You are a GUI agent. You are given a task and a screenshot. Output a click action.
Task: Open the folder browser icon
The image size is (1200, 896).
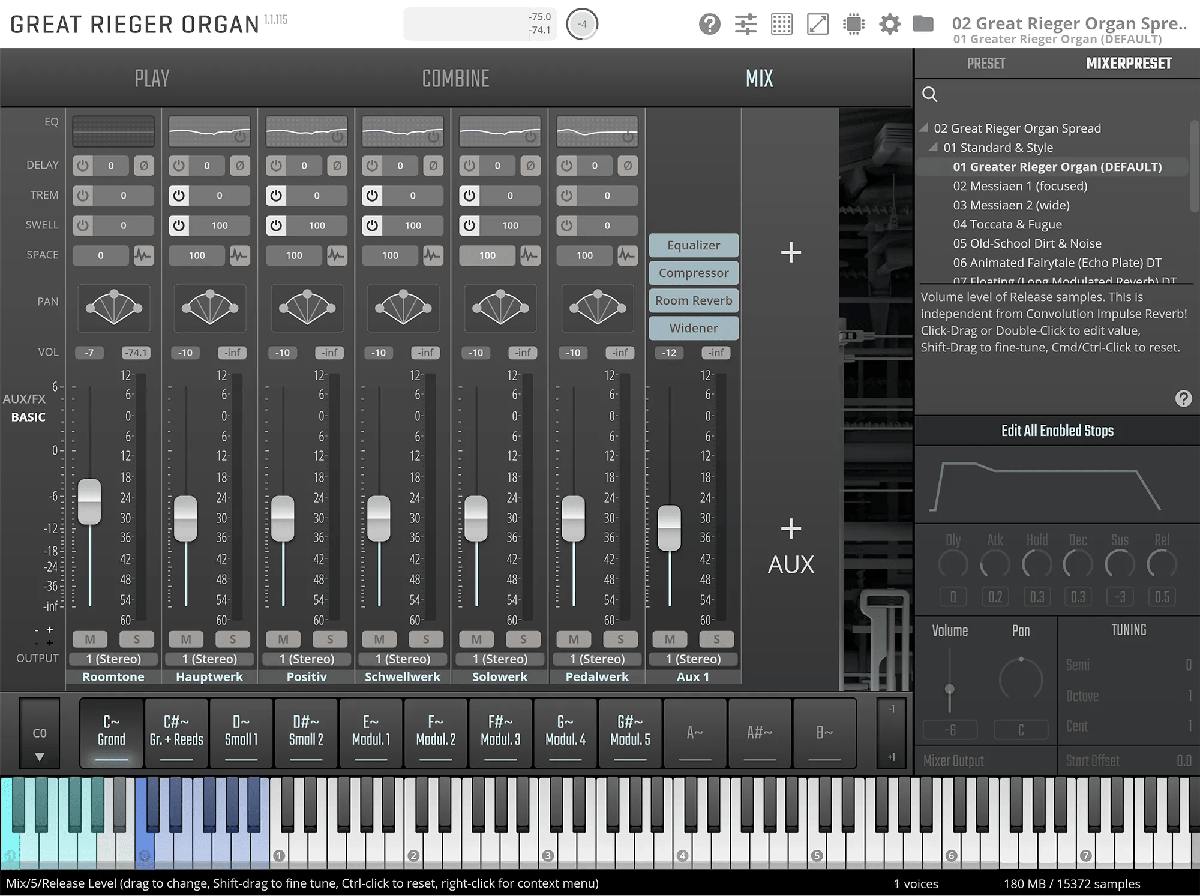pyautogui.click(x=923, y=24)
